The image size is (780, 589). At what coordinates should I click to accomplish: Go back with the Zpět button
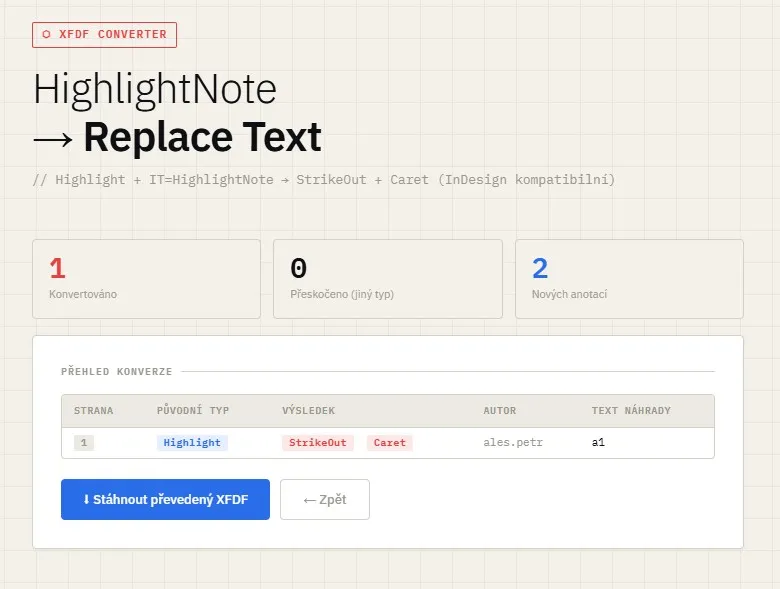[325, 499]
